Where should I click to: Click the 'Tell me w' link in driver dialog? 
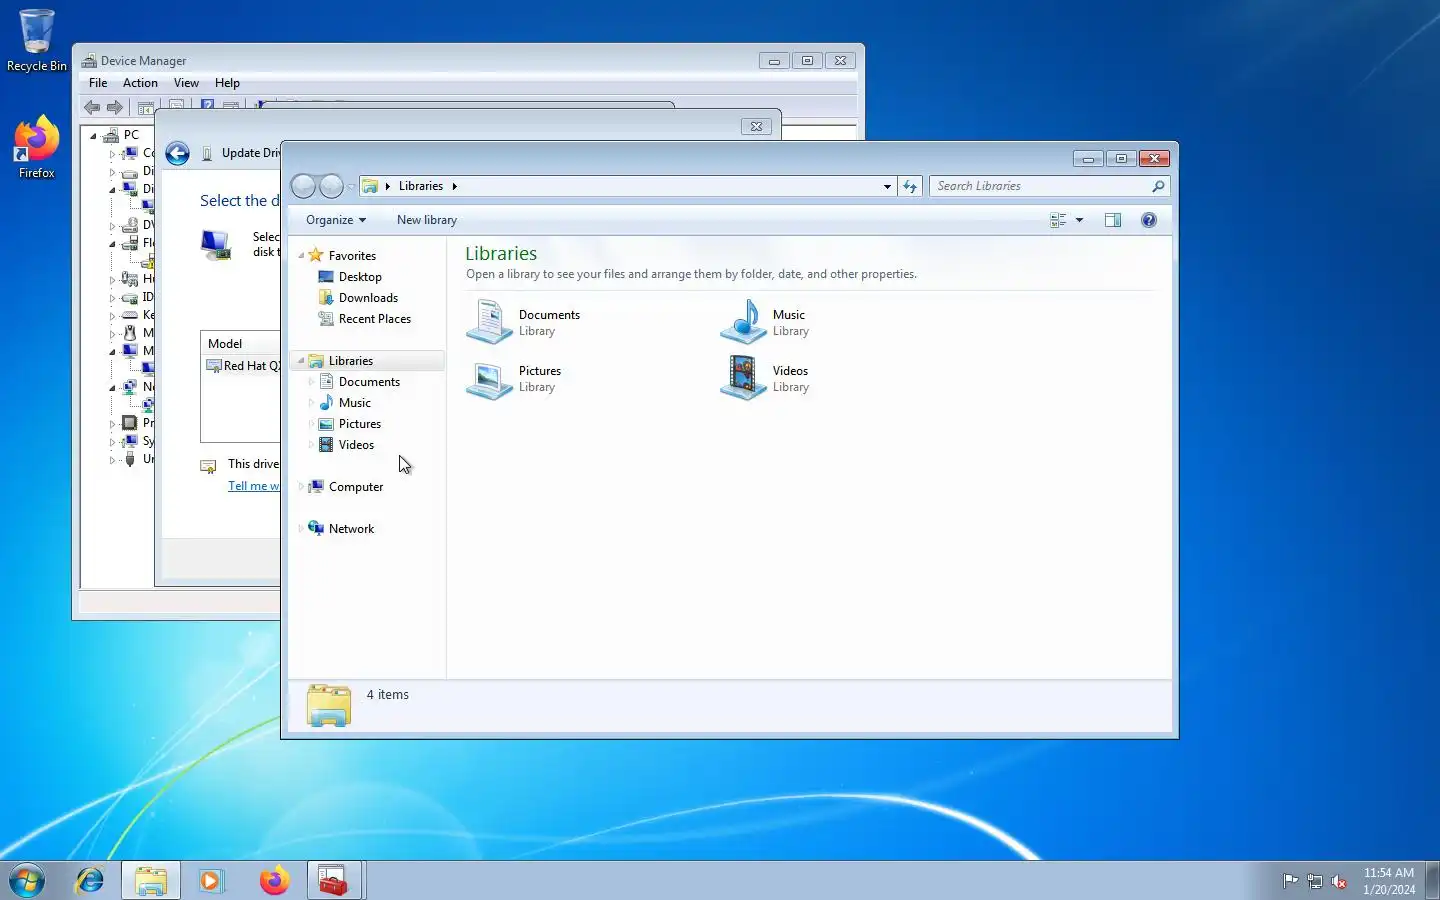[x=254, y=486]
